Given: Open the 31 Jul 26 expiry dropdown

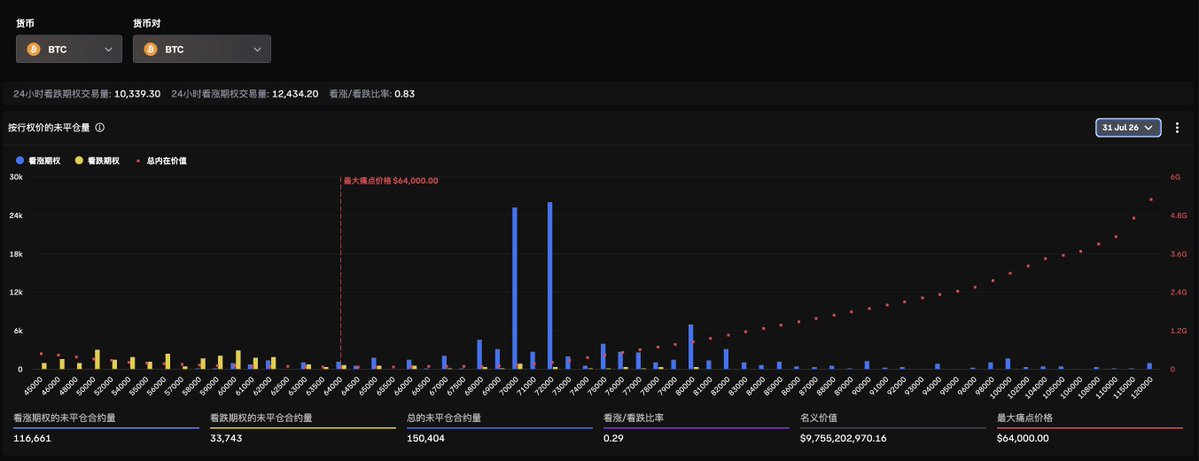Looking at the screenshot, I should (1128, 128).
